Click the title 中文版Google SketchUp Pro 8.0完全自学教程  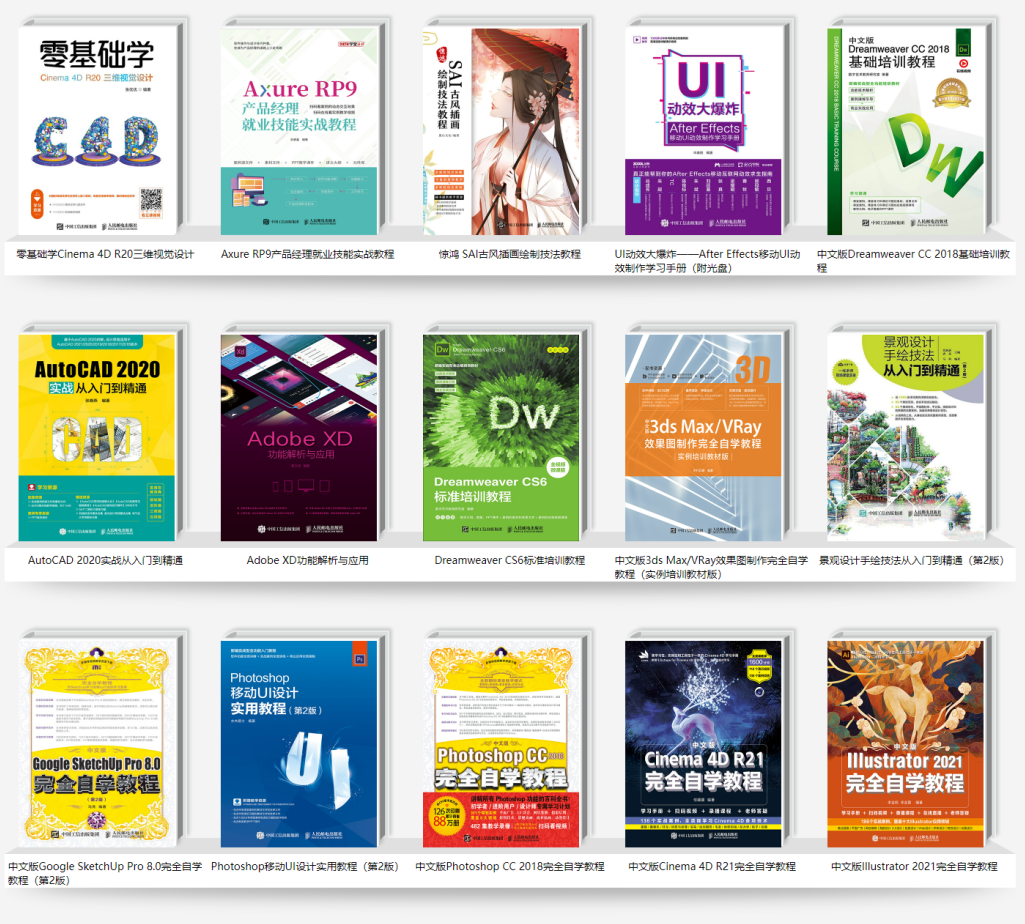105,873
